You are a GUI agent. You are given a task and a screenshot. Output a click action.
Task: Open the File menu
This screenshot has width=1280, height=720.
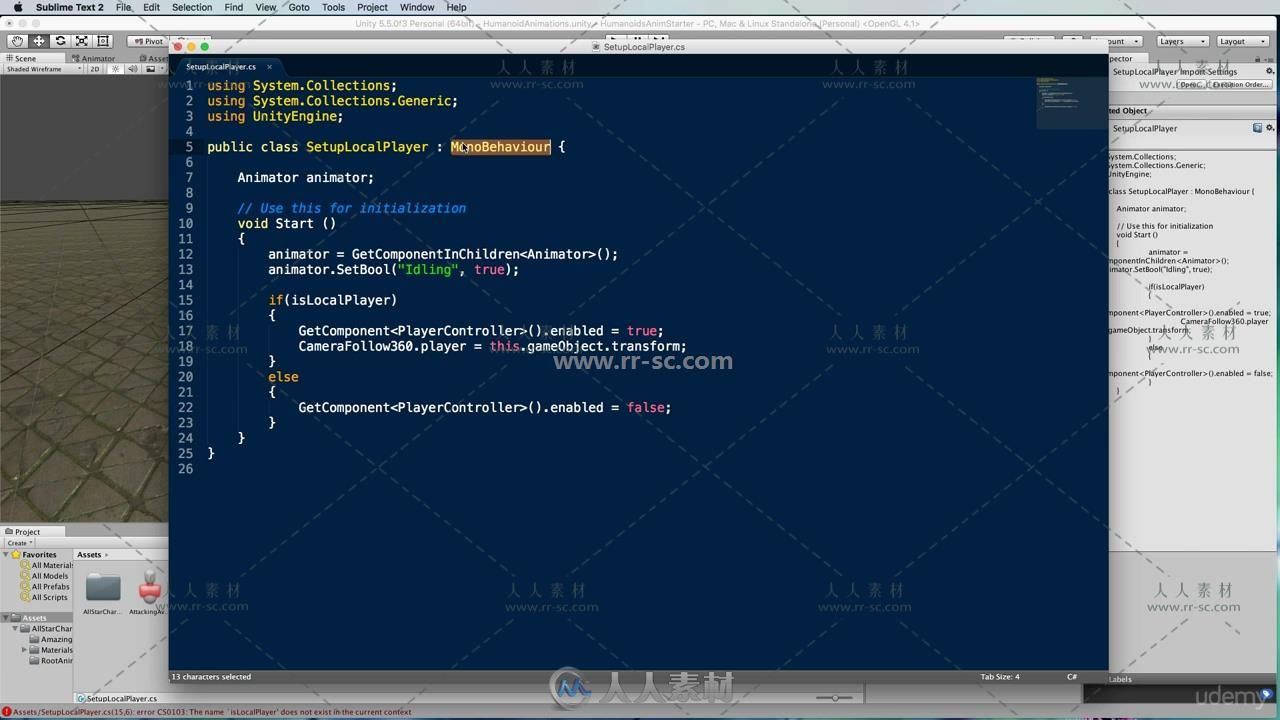123,7
